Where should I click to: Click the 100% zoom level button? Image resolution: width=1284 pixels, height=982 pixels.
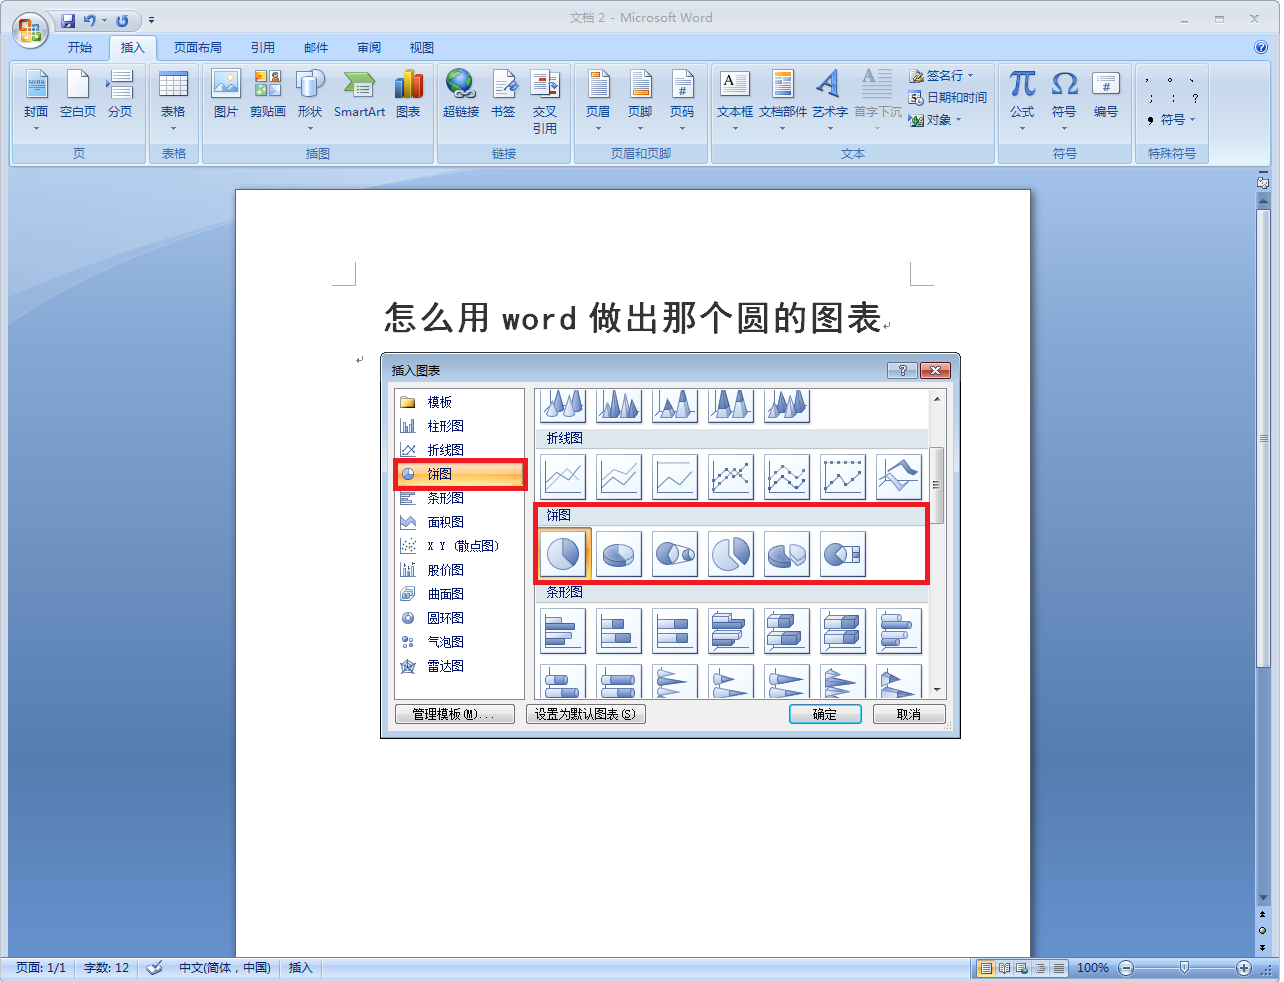click(1093, 968)
